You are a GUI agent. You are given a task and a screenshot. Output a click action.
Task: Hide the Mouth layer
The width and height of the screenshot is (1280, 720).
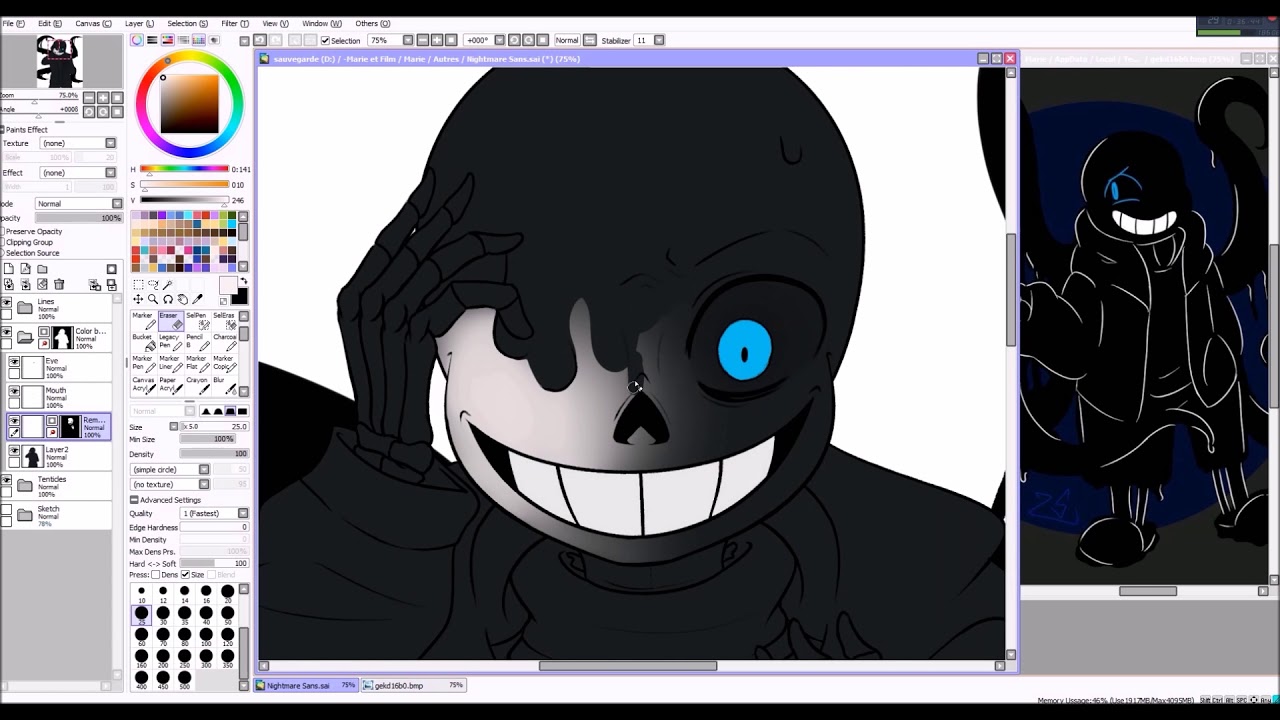pos(14,391)
